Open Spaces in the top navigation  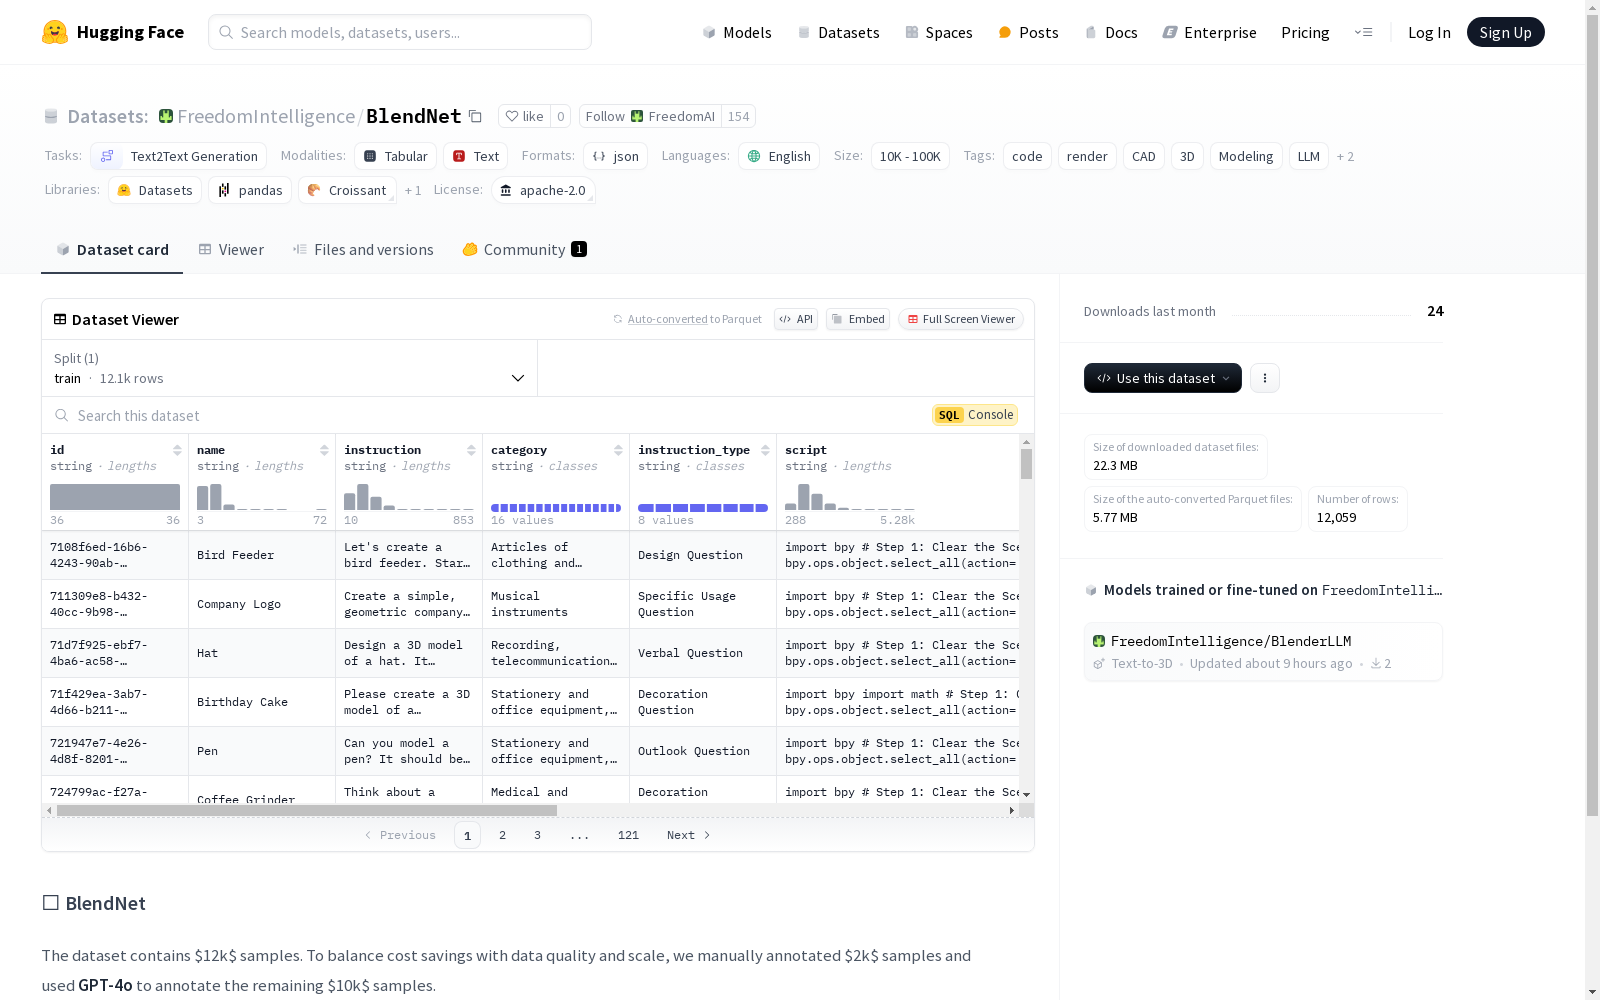939,32
